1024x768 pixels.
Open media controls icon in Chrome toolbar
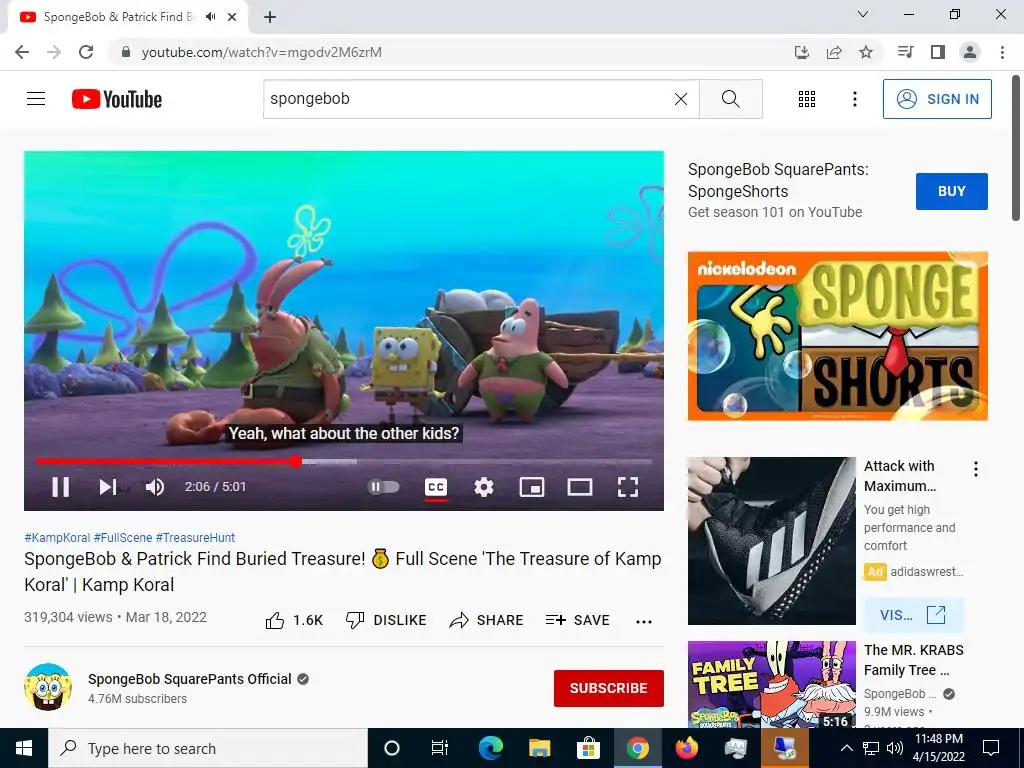(905, 52)
